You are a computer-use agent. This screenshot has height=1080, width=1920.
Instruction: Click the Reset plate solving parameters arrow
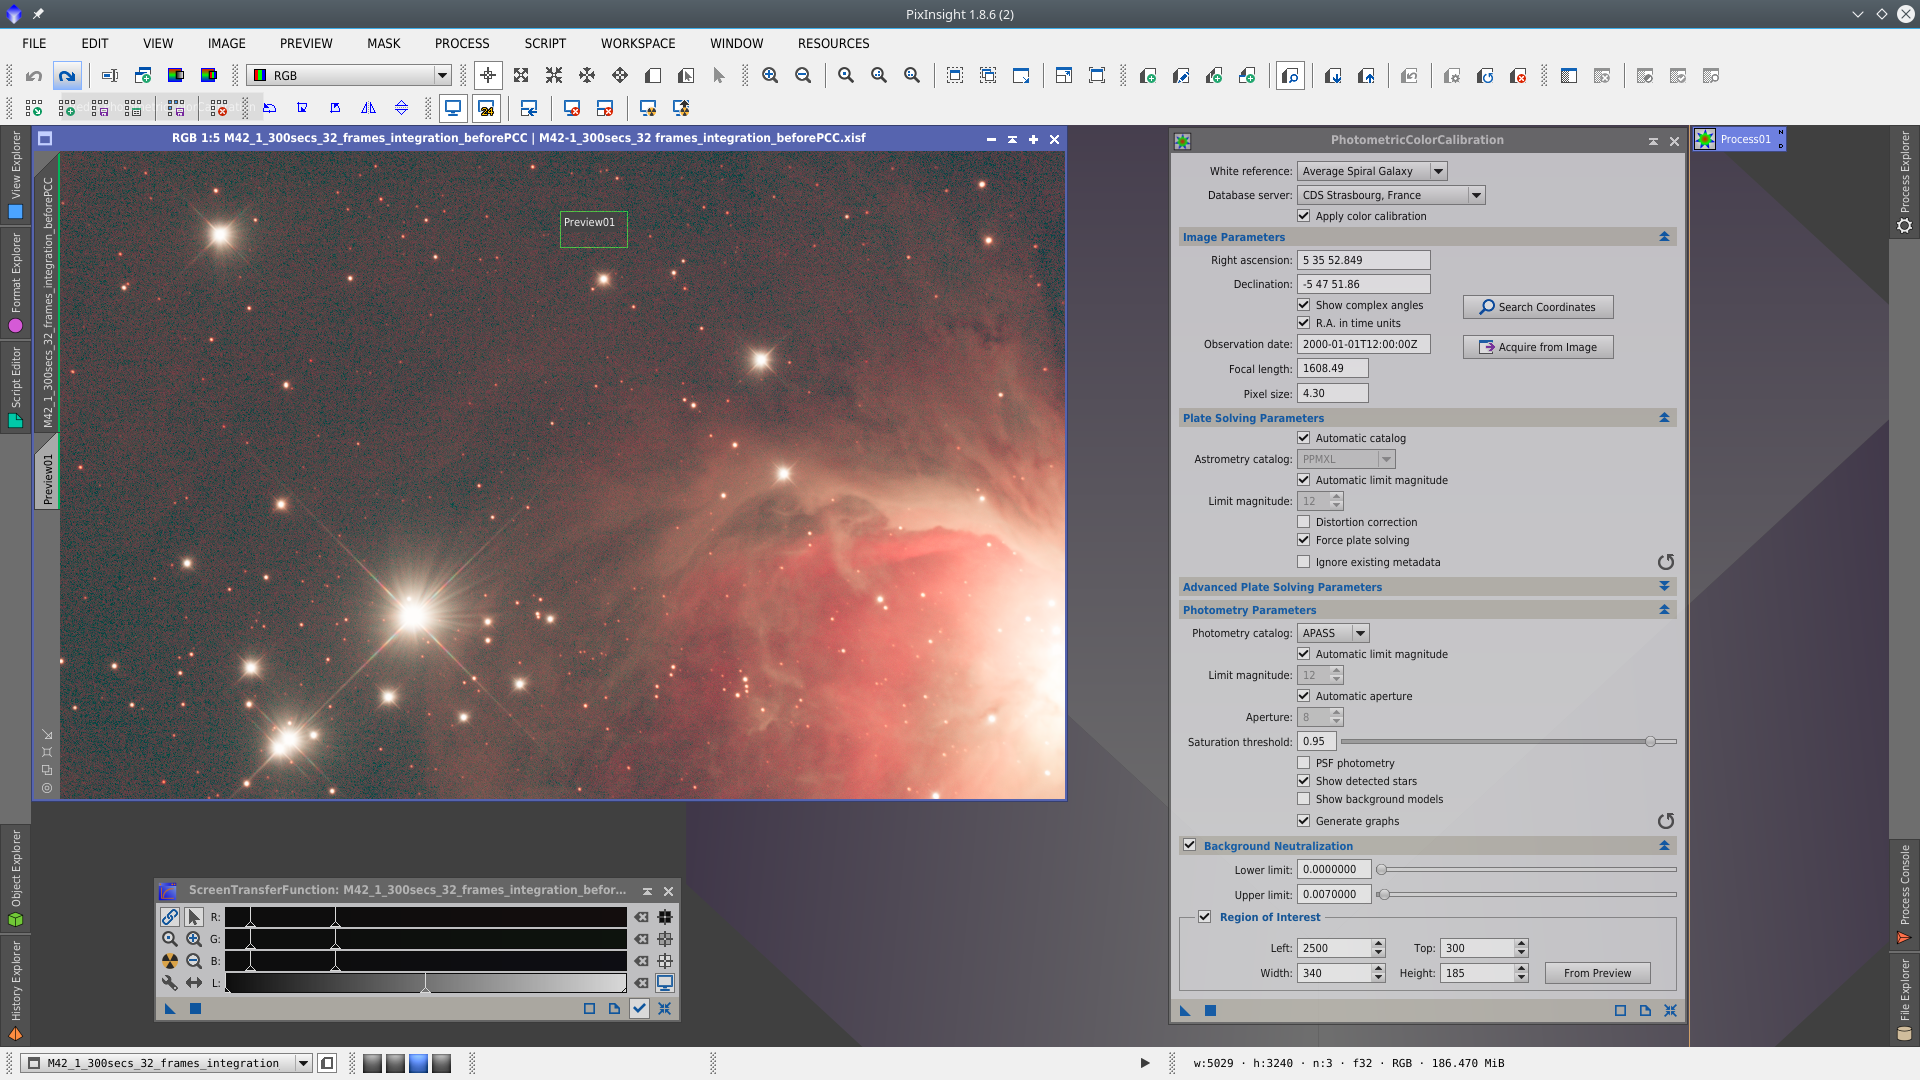[x=1665, y=562]
